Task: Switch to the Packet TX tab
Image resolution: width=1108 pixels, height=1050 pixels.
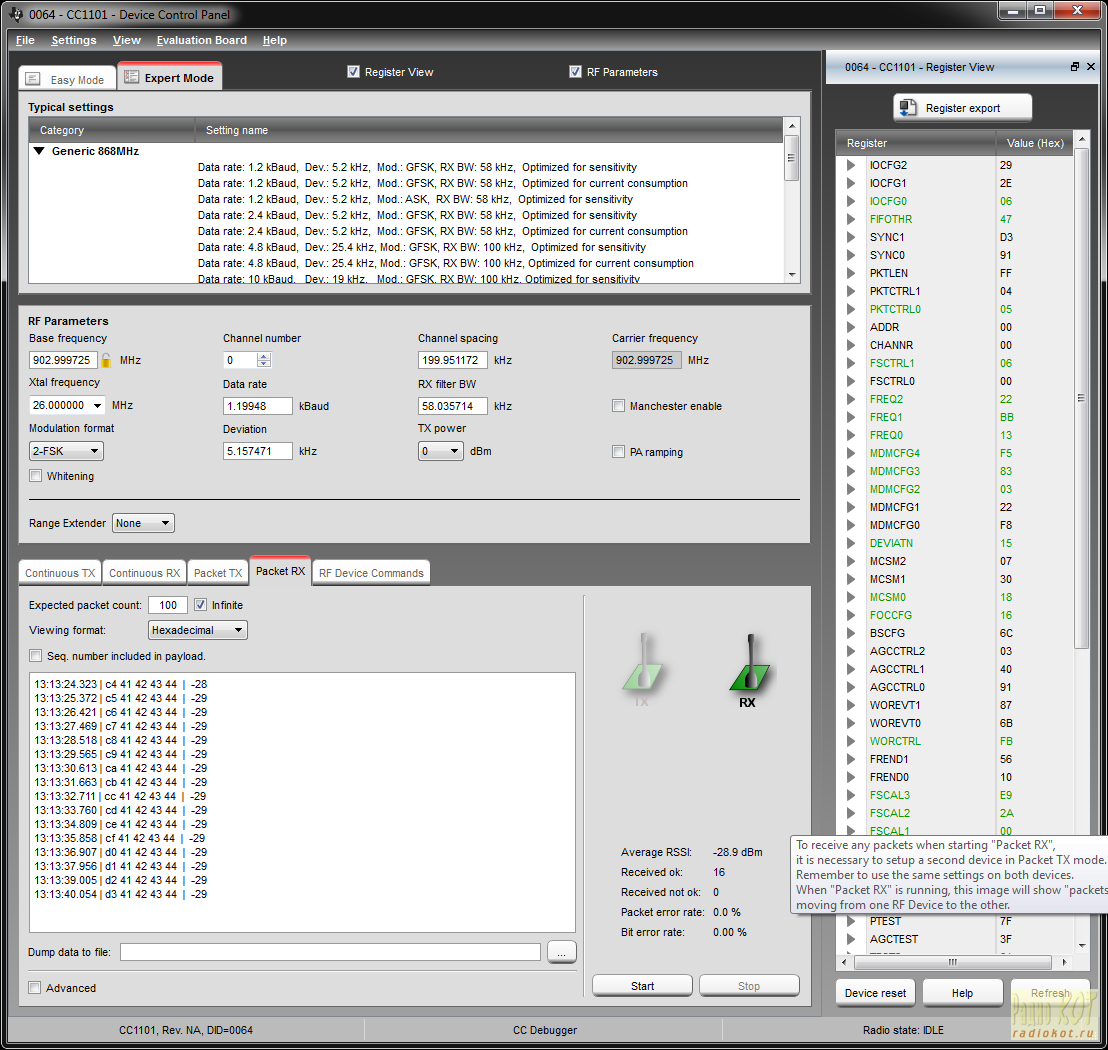Action: (x=218, y=573)
